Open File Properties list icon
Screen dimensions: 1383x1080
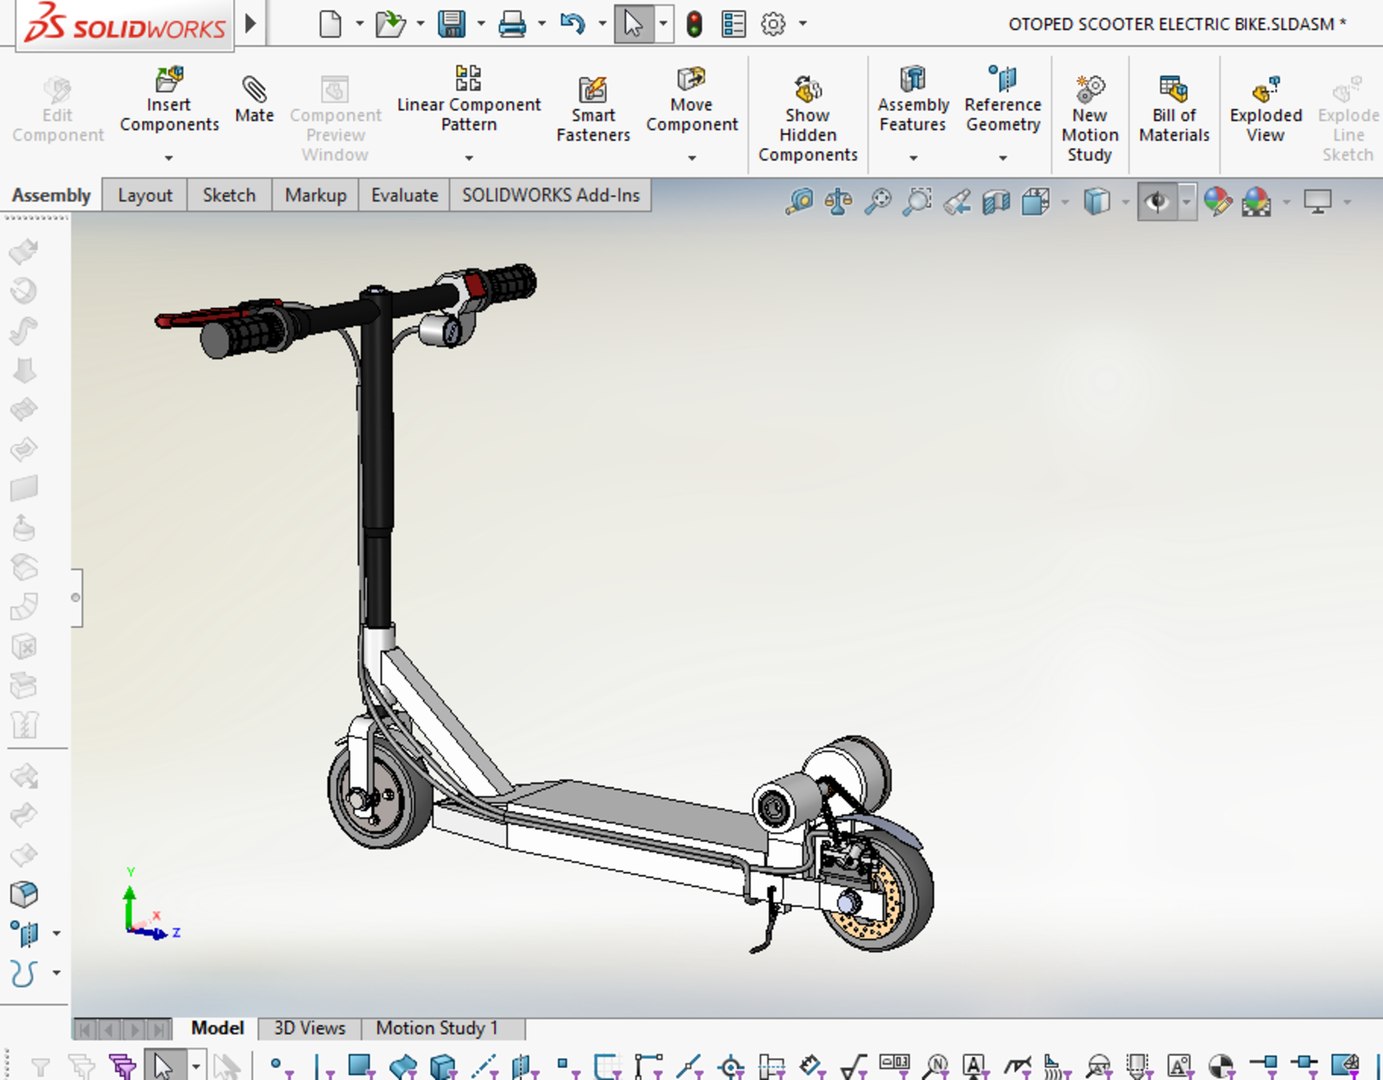[734, 24]
